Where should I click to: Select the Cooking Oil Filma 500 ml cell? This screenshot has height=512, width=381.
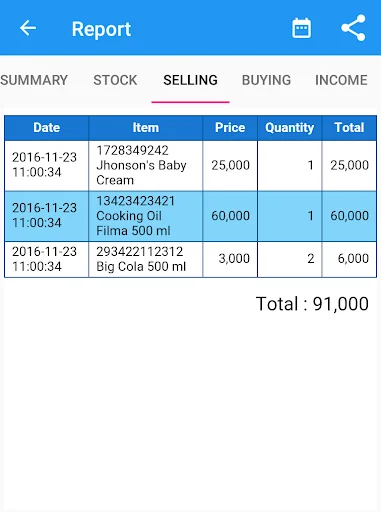[x=146, y=216]
